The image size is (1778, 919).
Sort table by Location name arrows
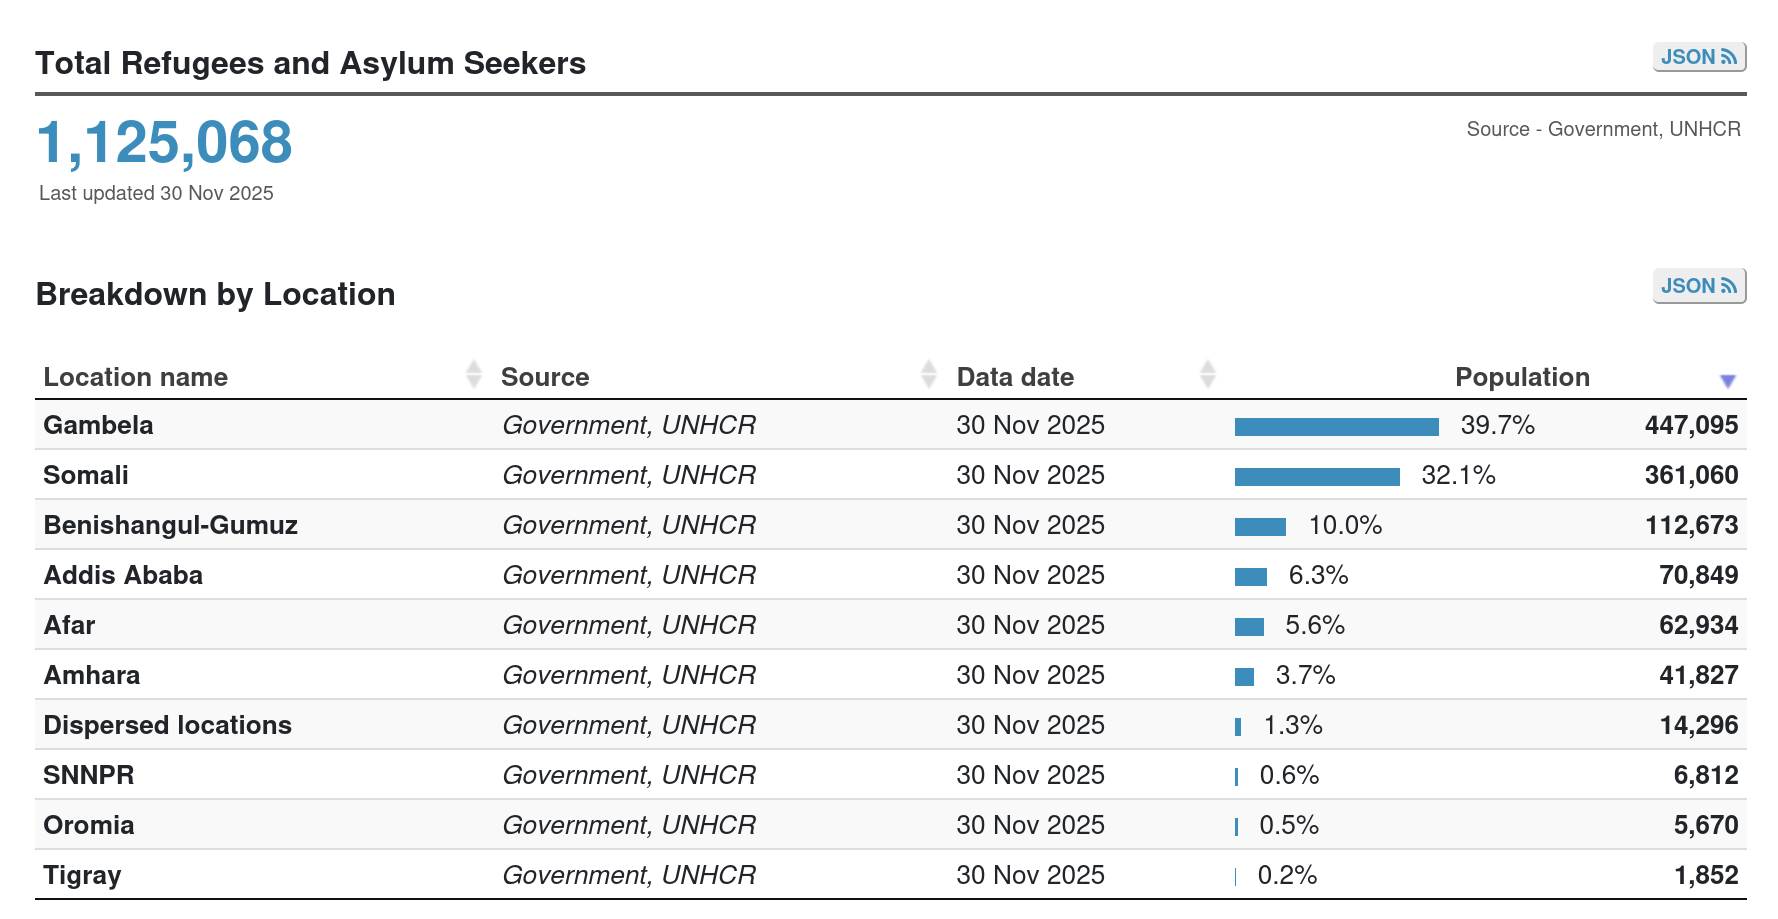pyautogui.click(x=473, y=374)
